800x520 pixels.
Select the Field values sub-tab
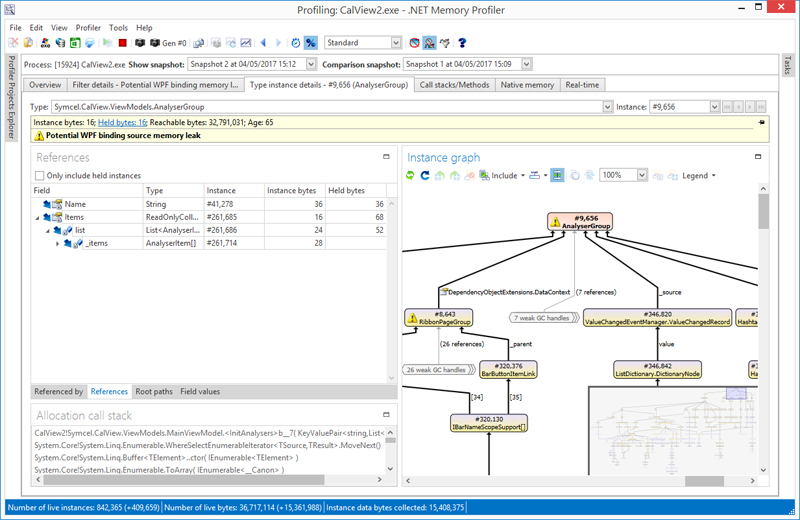pos(200,391)
